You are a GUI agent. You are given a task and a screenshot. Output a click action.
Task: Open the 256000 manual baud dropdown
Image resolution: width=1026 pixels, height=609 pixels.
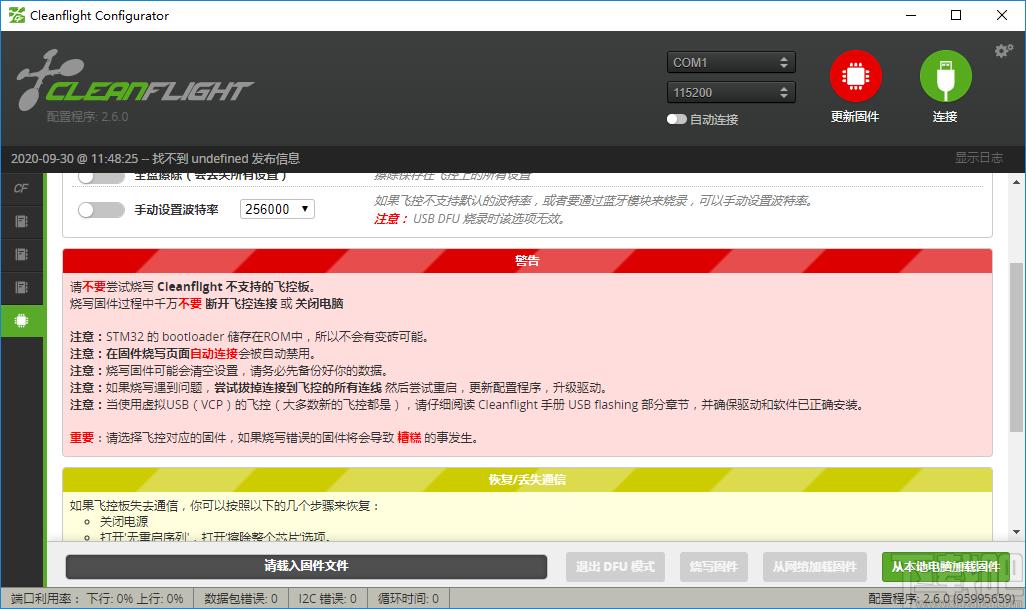[x=277, y=209]
